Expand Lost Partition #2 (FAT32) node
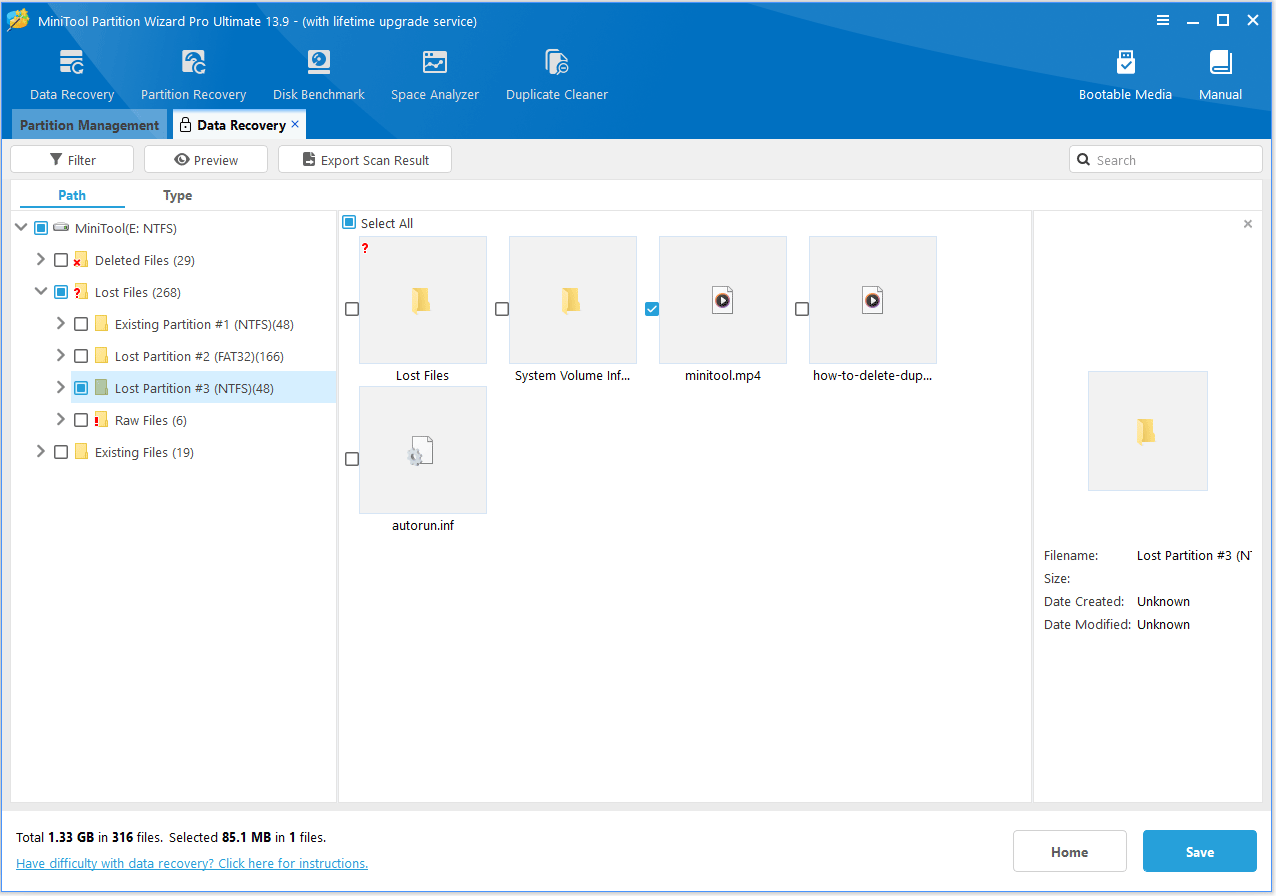 coord(61,356)
